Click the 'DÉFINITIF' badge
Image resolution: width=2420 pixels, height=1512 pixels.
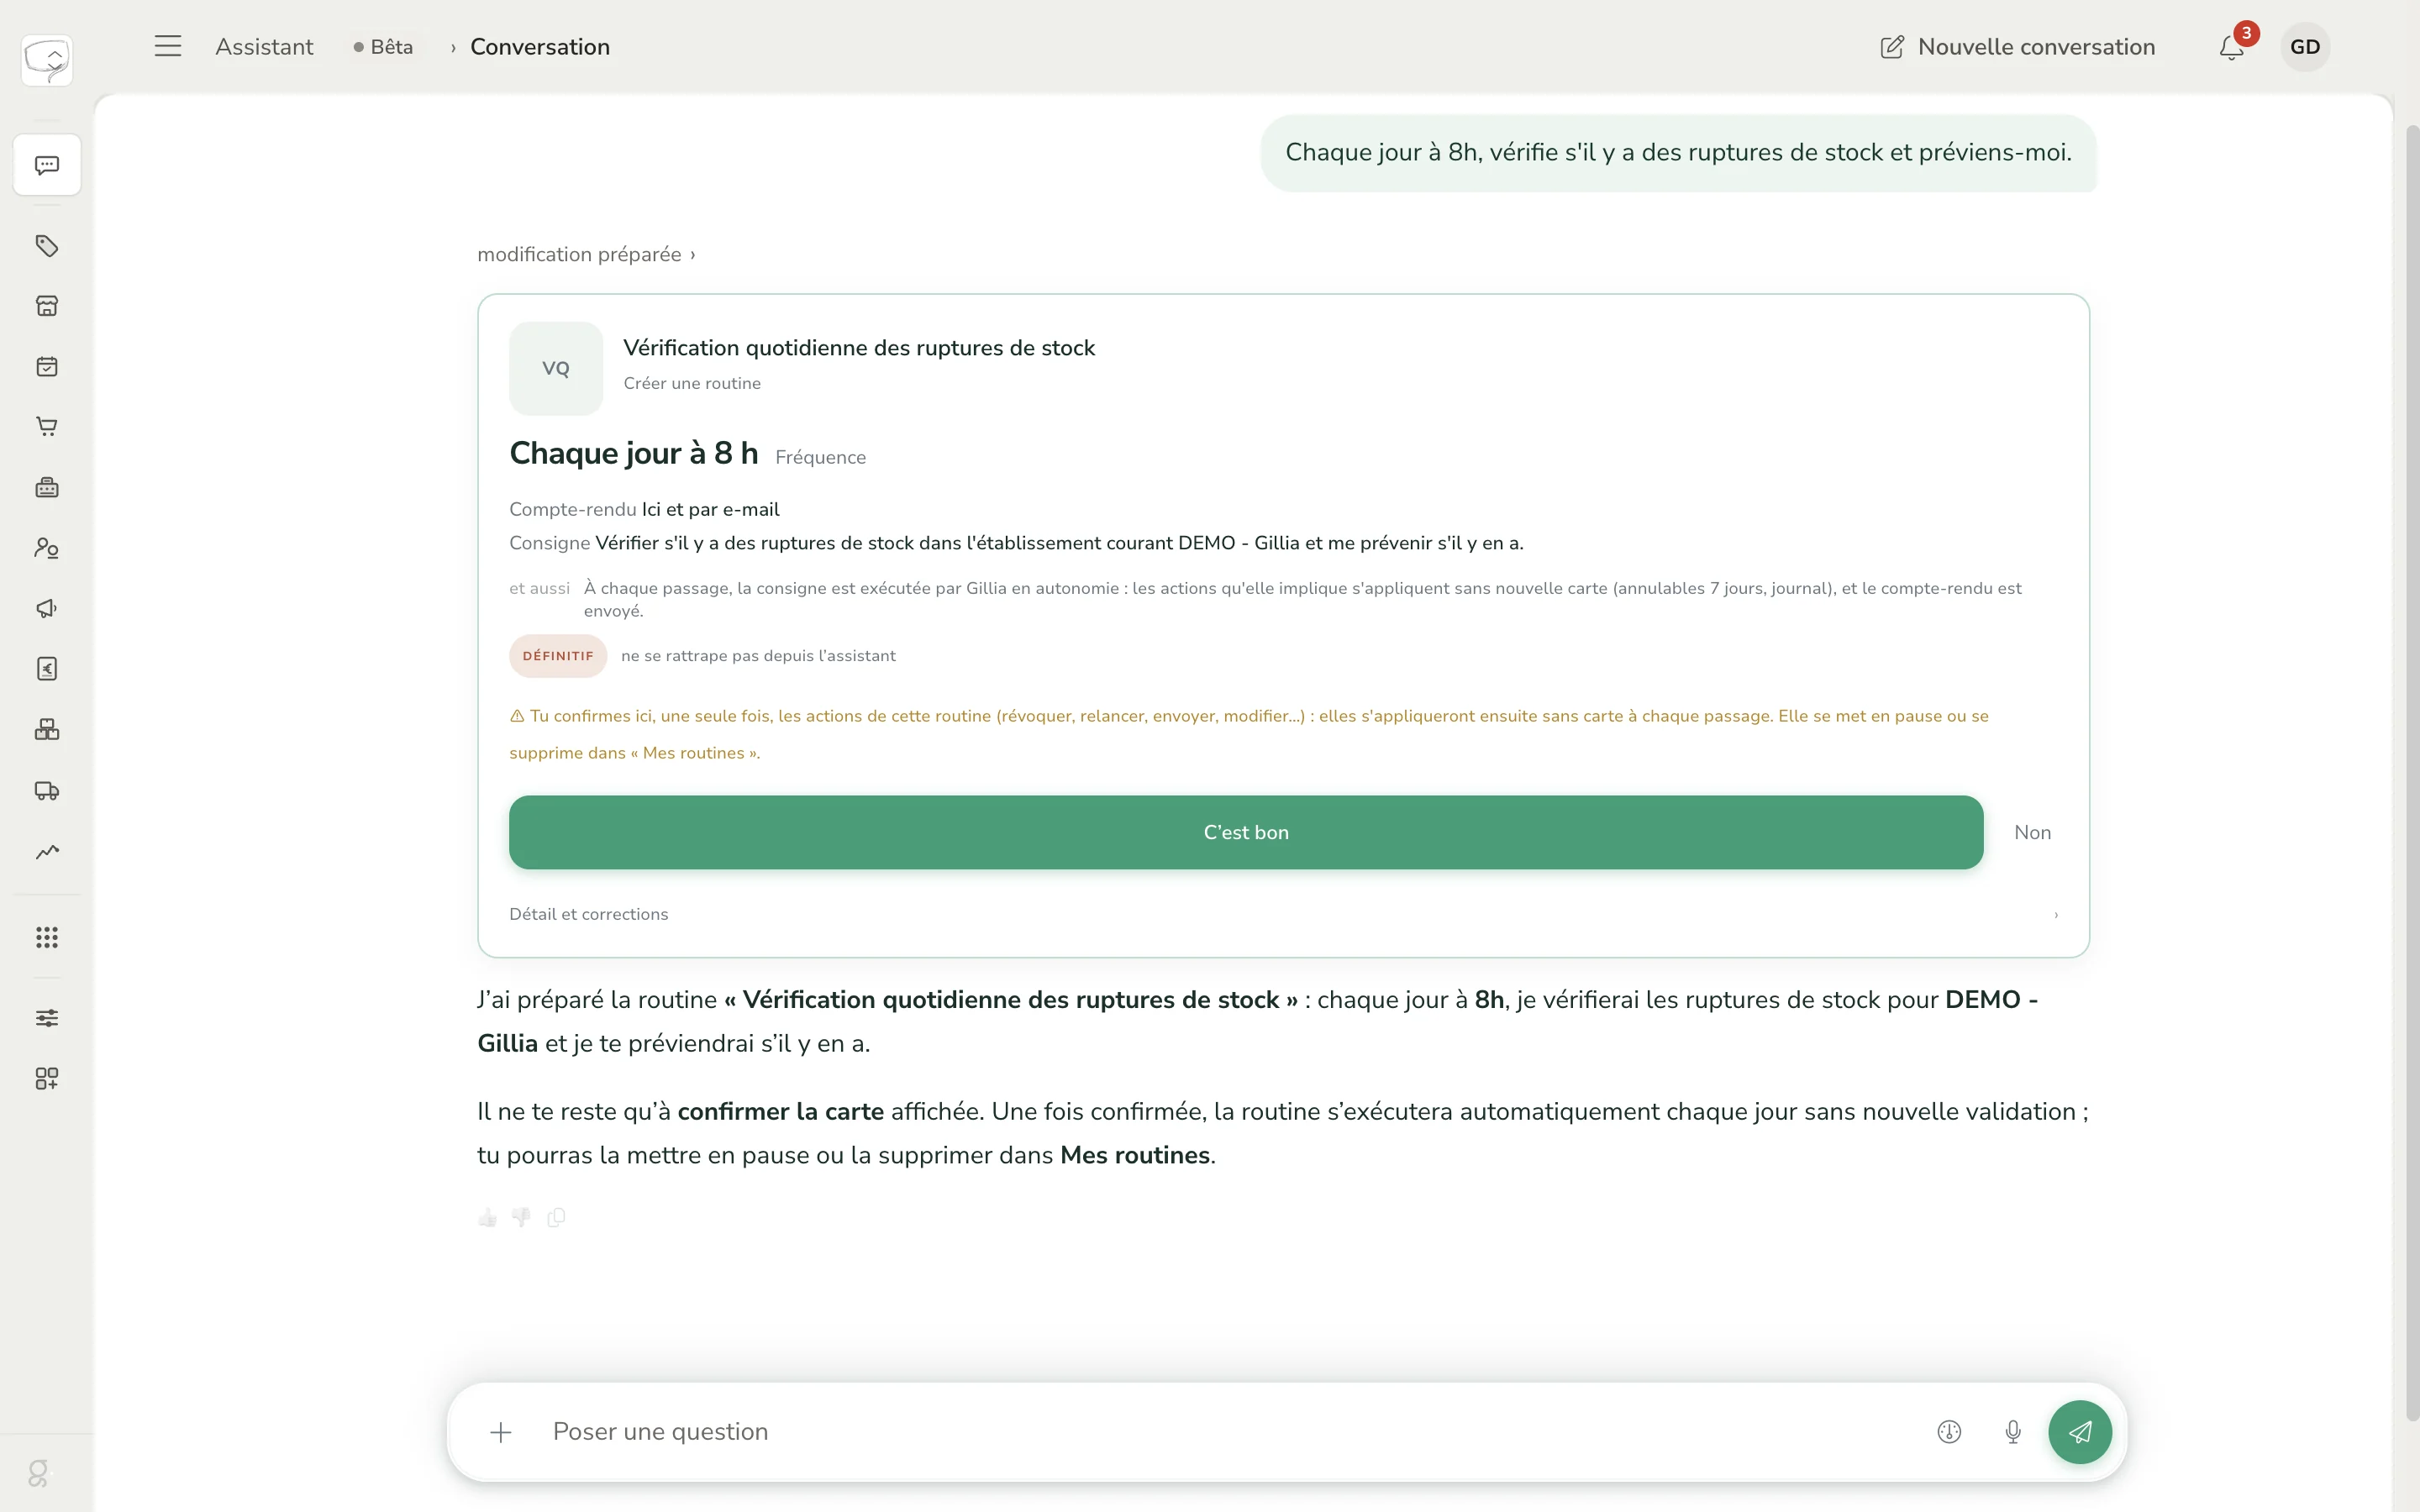tap(558, 656)
